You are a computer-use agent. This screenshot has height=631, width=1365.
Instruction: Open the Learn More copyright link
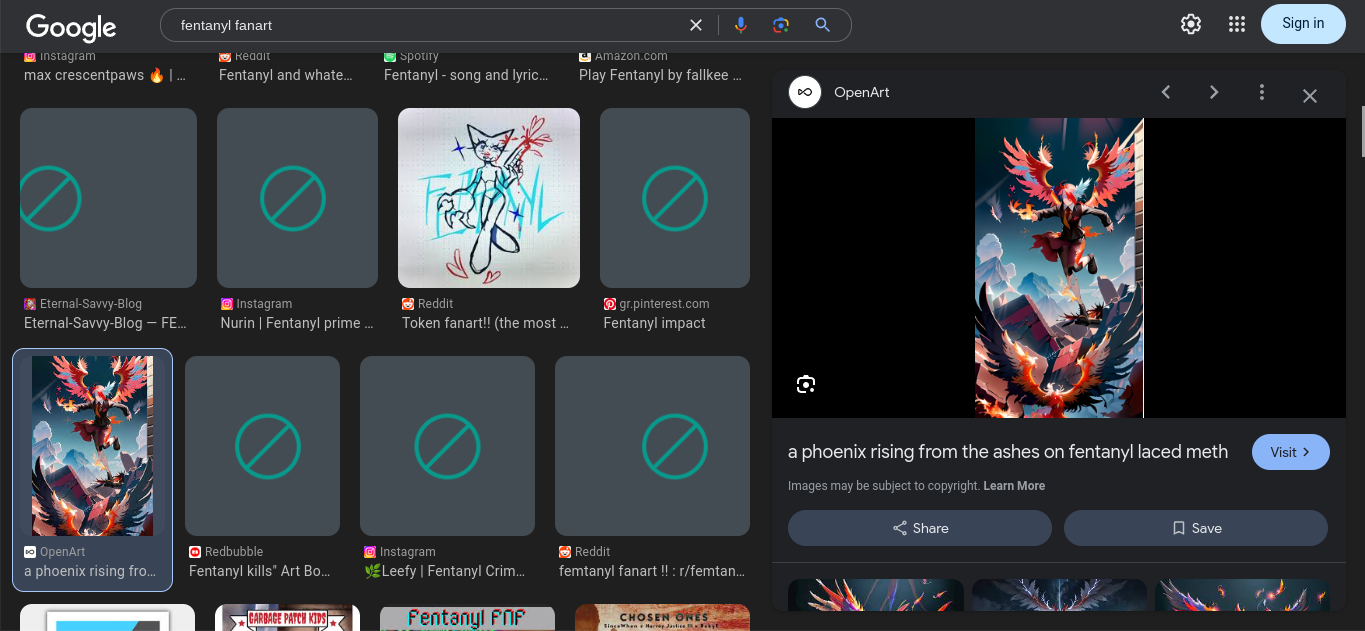click(1014, 486)
